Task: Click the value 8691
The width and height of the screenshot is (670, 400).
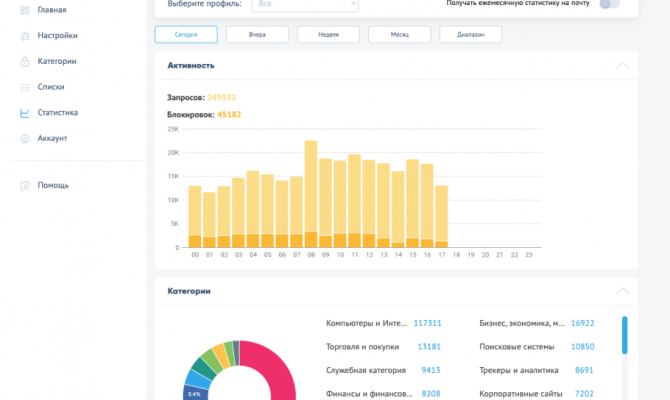Action: 584,370
